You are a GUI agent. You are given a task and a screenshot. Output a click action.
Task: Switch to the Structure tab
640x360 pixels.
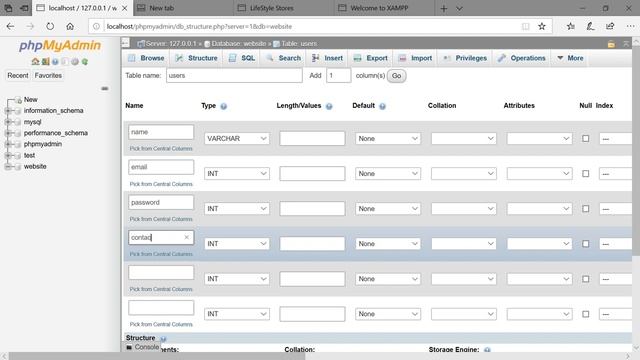coord(196,58)
